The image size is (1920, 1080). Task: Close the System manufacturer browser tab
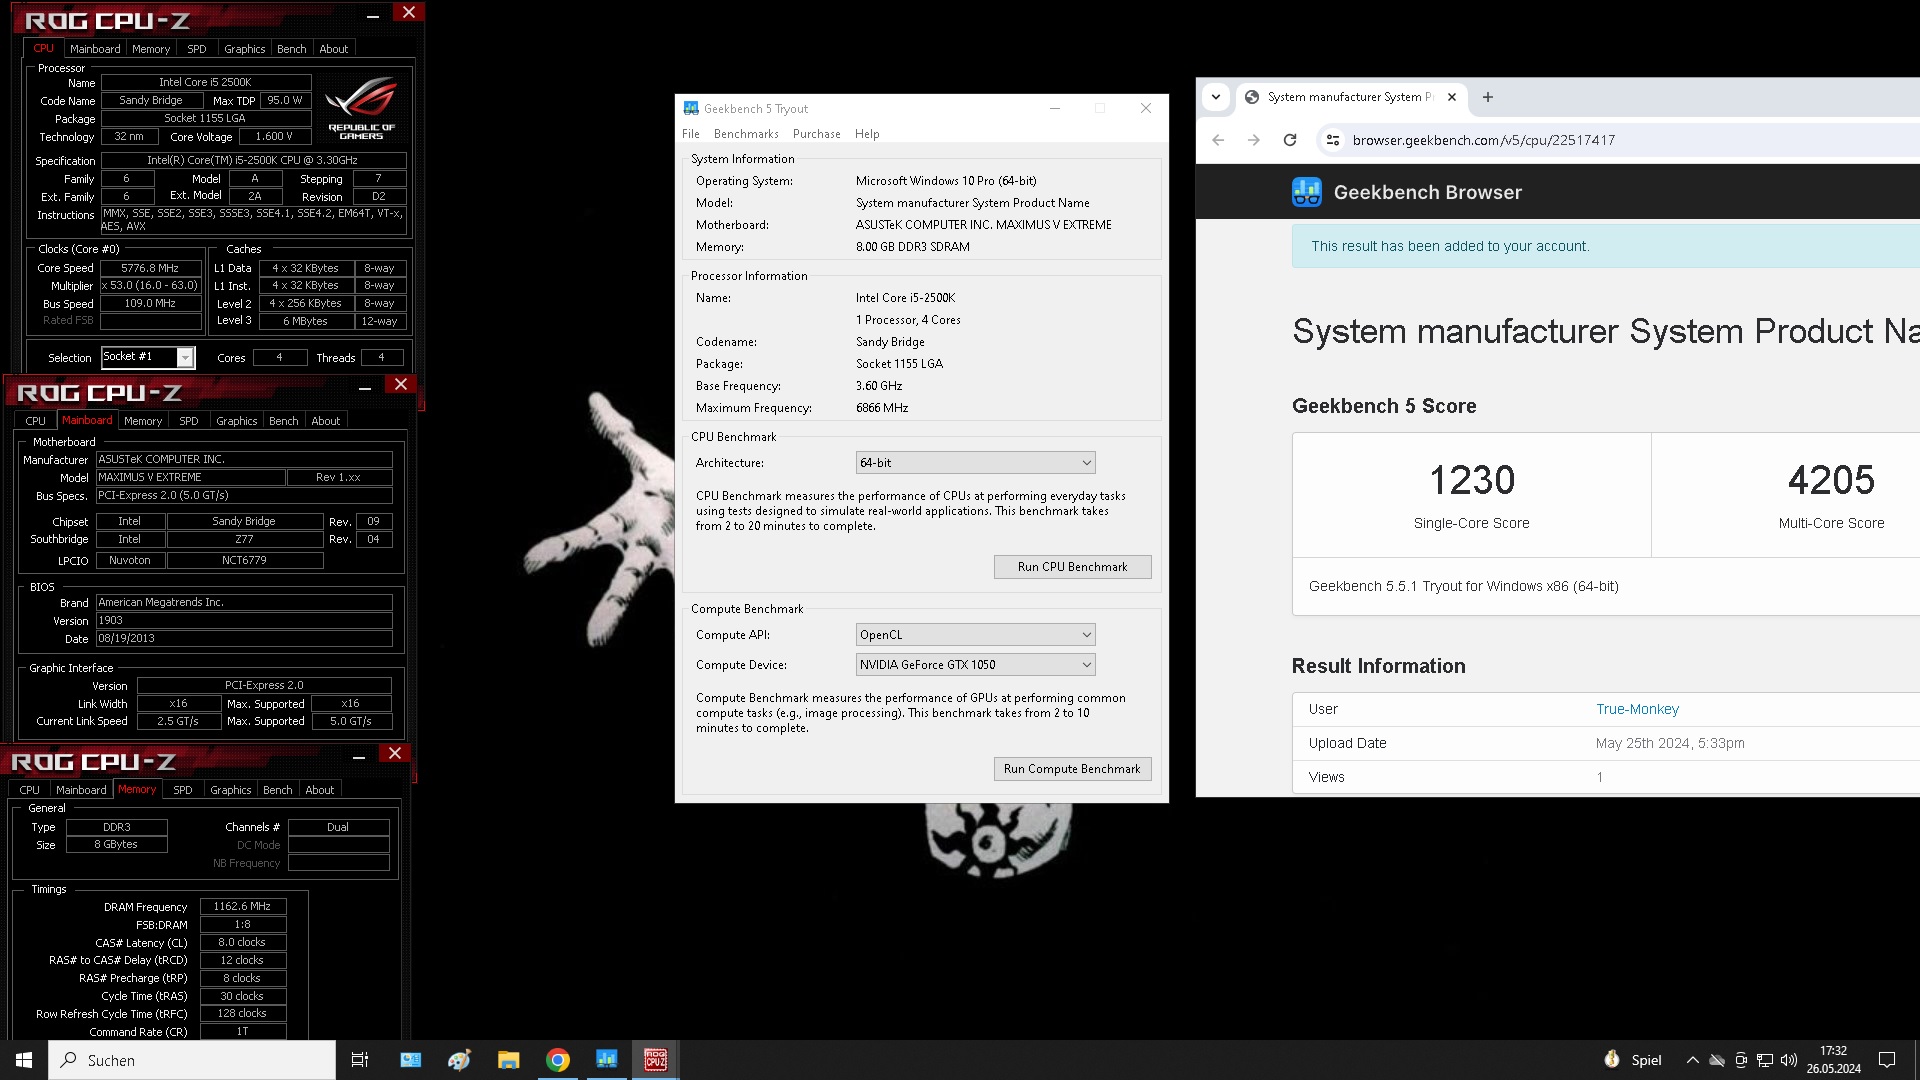(1452, 97)
